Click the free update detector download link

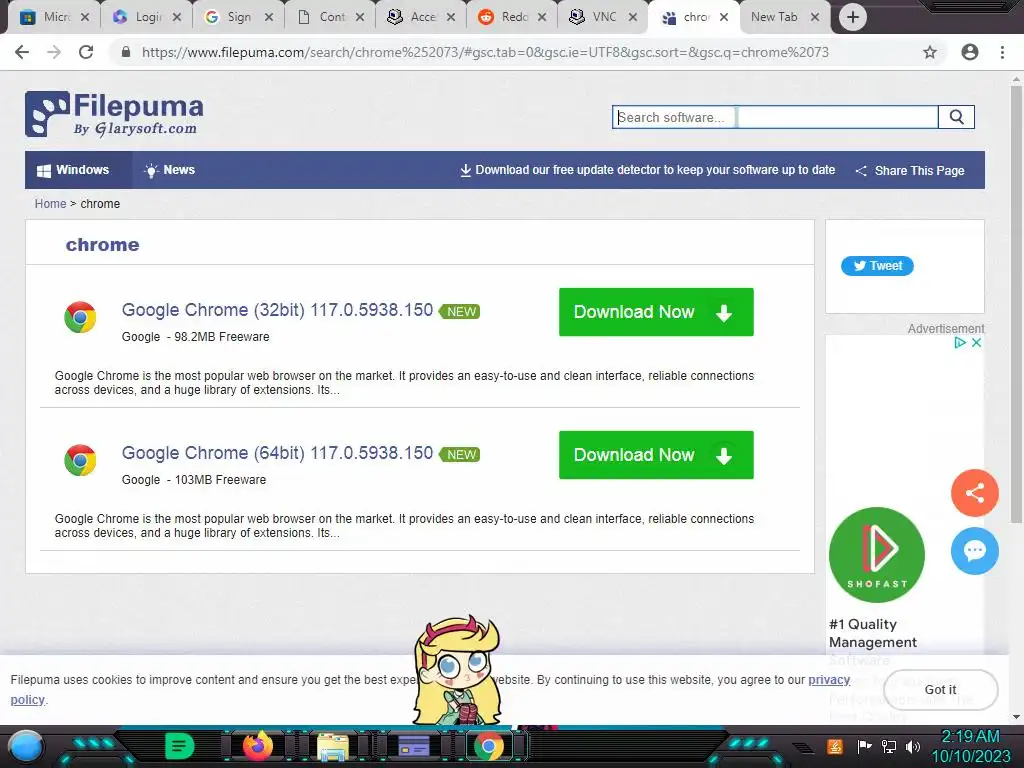(x=648, y=170)
